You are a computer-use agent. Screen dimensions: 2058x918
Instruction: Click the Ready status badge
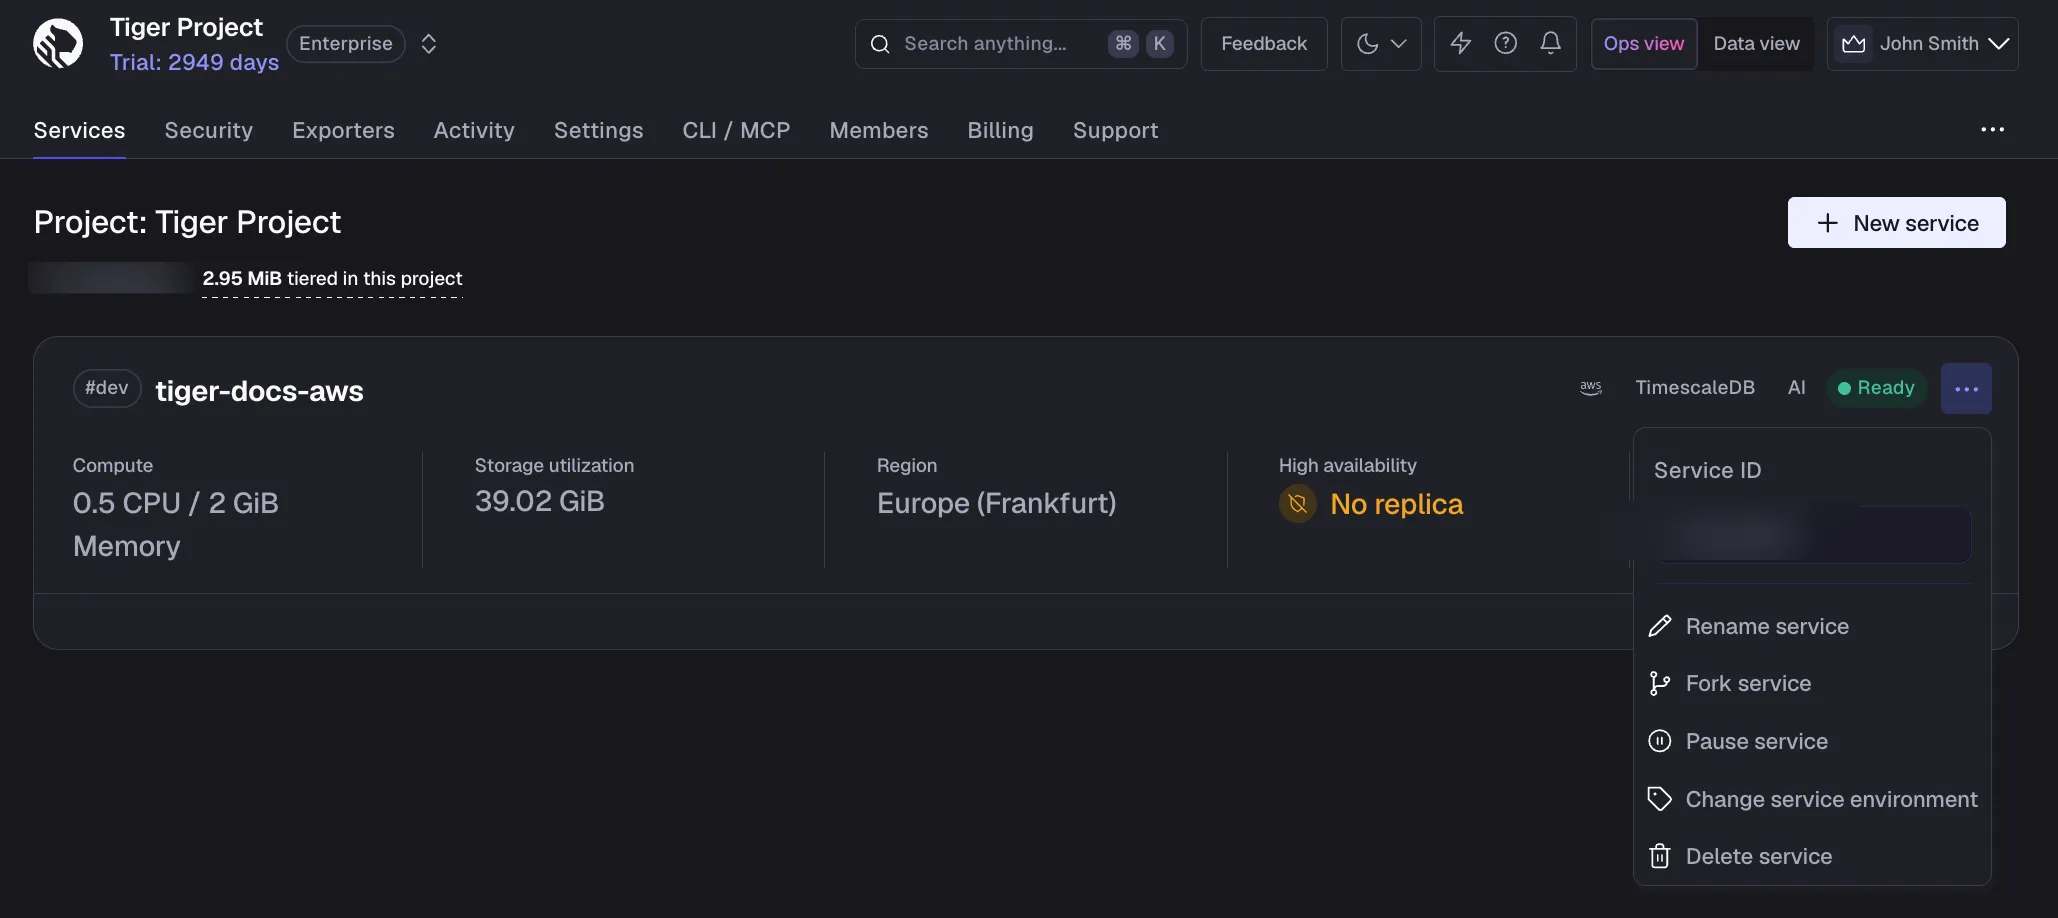[1876, 388]
